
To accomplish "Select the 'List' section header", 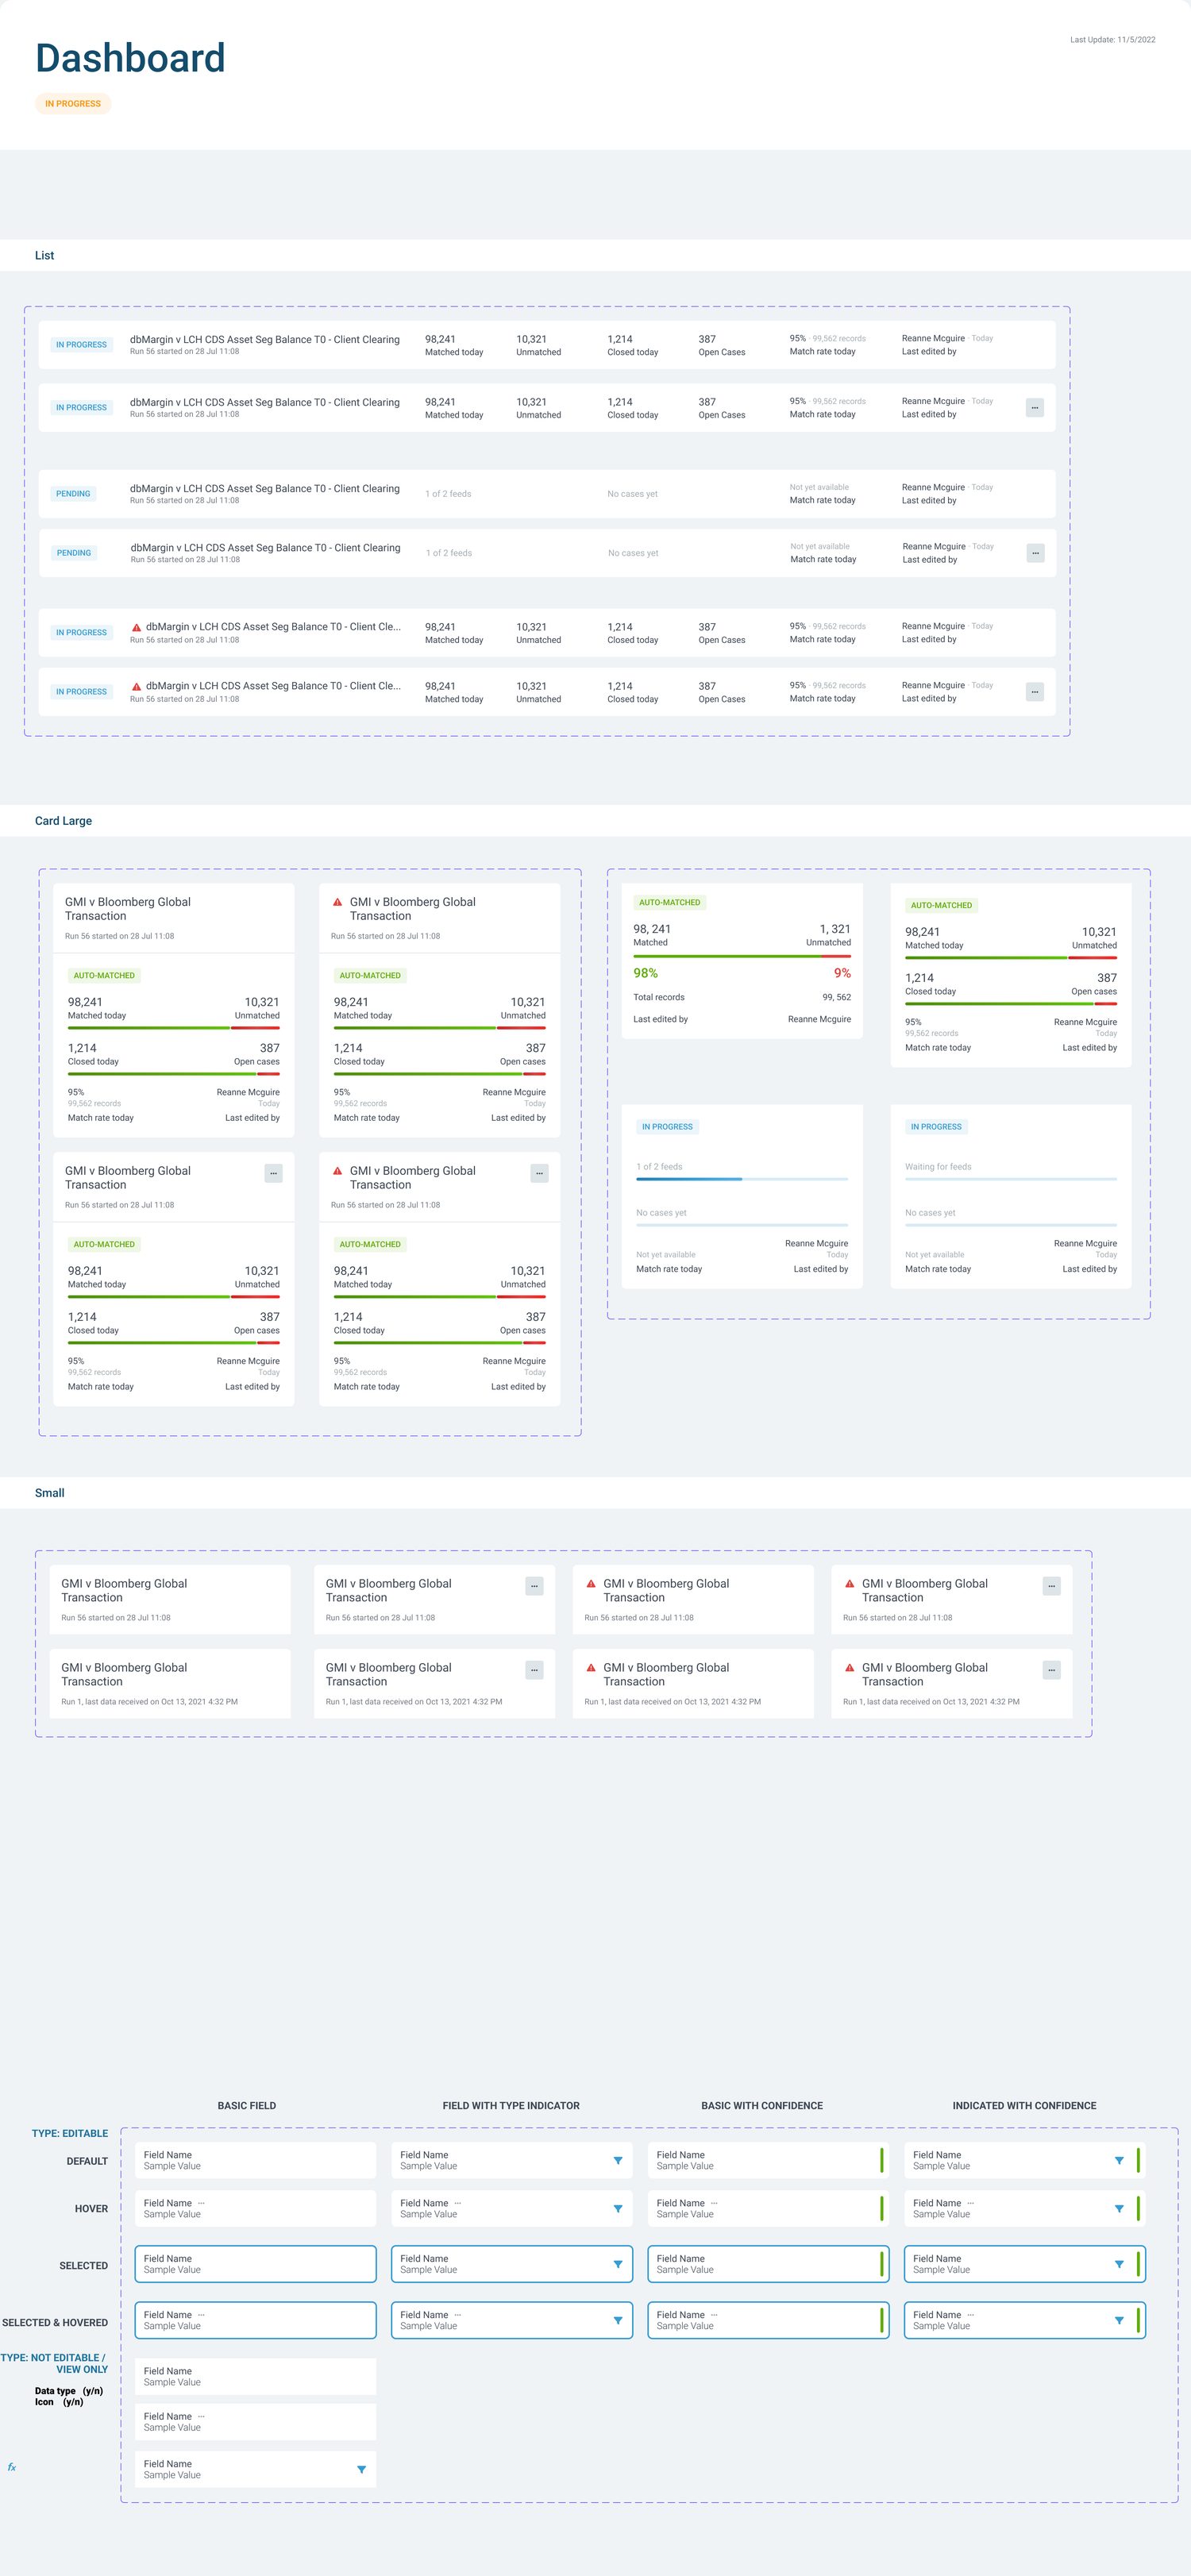I will (45, 256).
